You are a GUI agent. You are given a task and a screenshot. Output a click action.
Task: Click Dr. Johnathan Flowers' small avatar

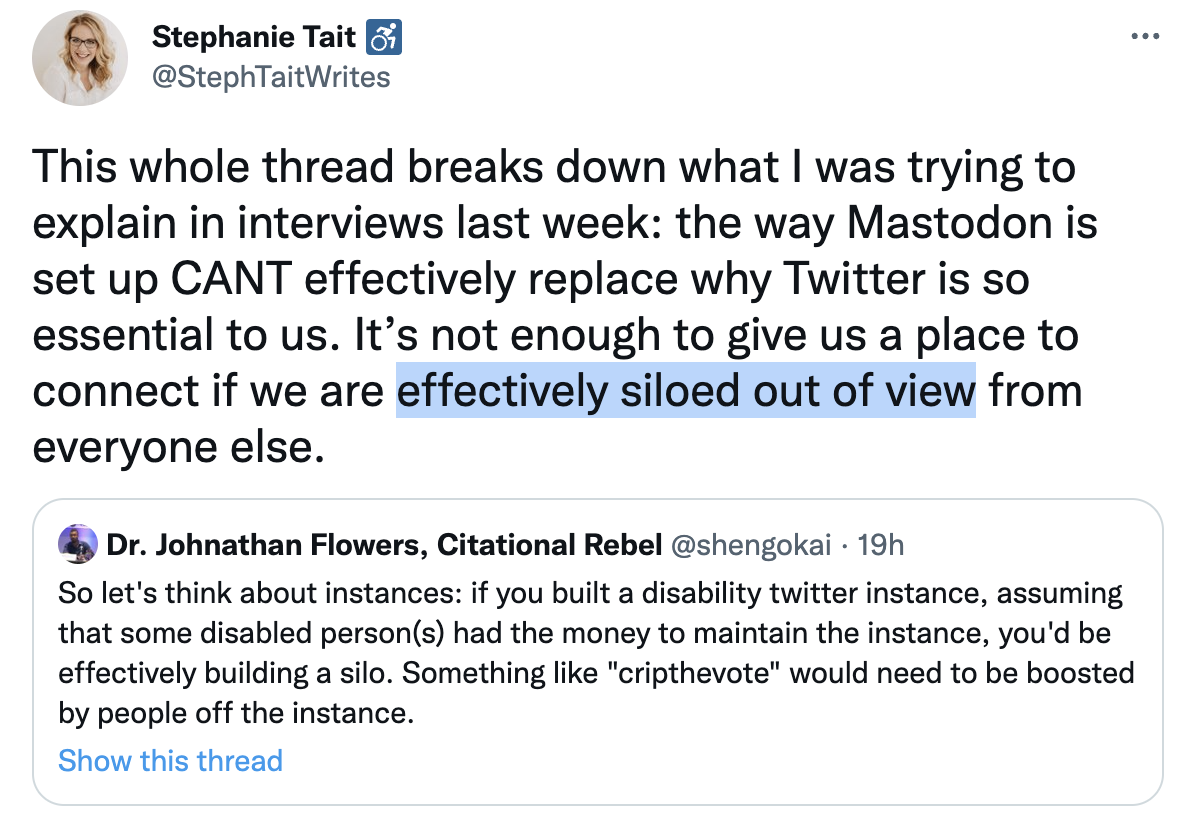tap(77, 544)
